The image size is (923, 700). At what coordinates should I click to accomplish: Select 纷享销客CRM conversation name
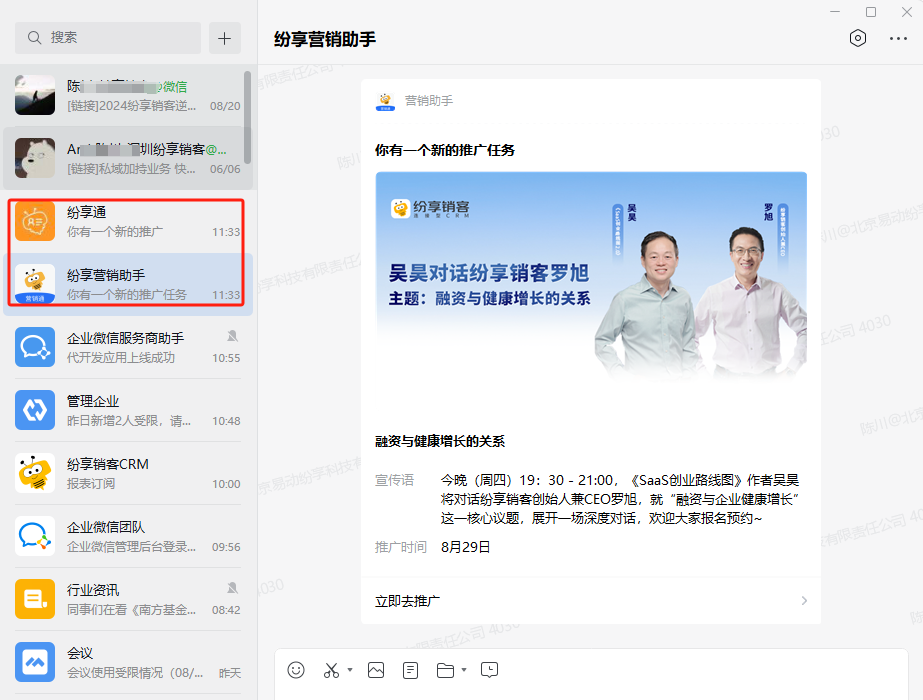108,465
